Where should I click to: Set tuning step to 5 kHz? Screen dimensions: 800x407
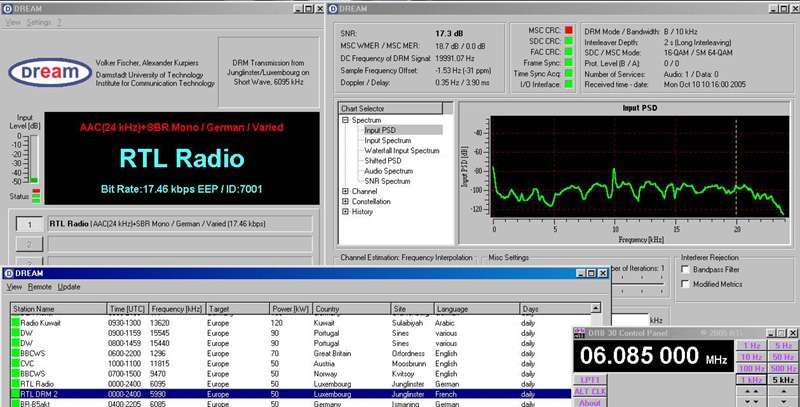click(x=783, y=380)
